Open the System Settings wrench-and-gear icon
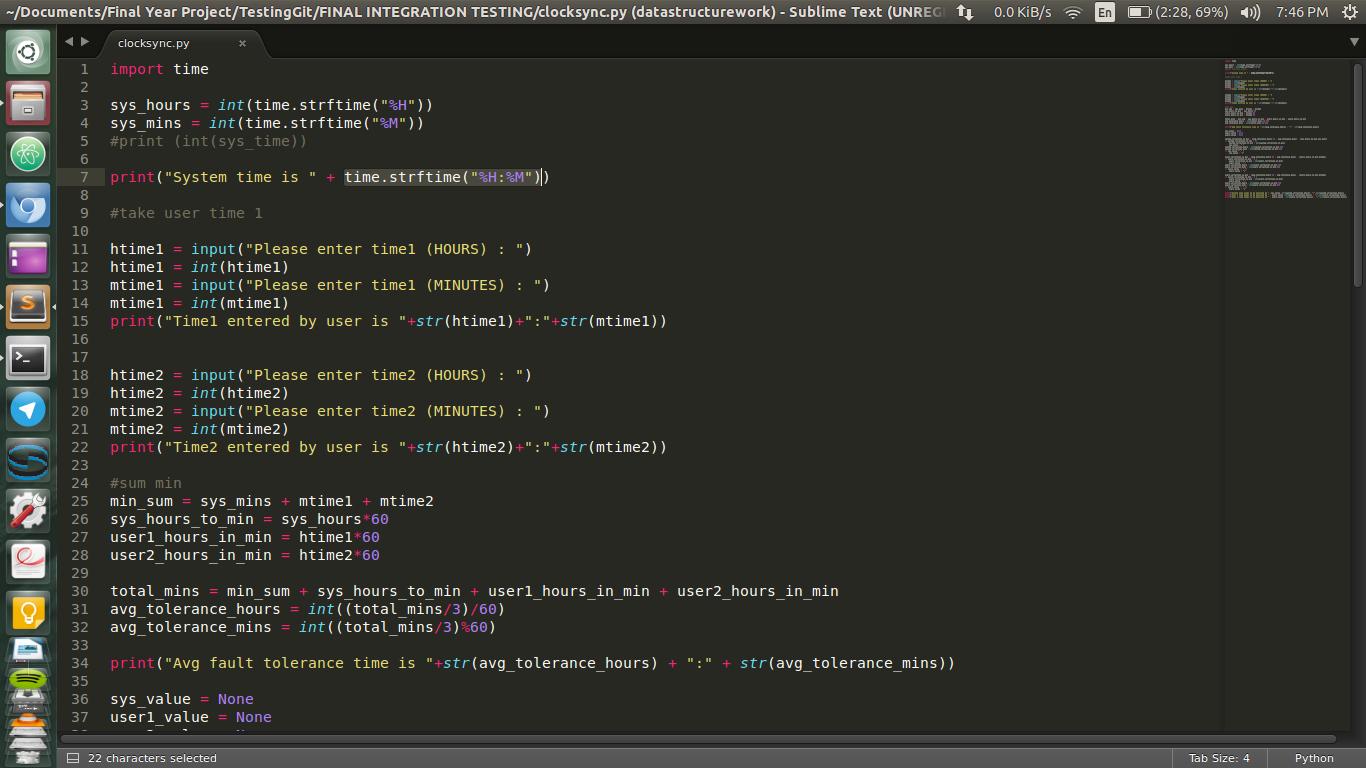Screen dimensions: 1366x768 [x=28, y=512]
